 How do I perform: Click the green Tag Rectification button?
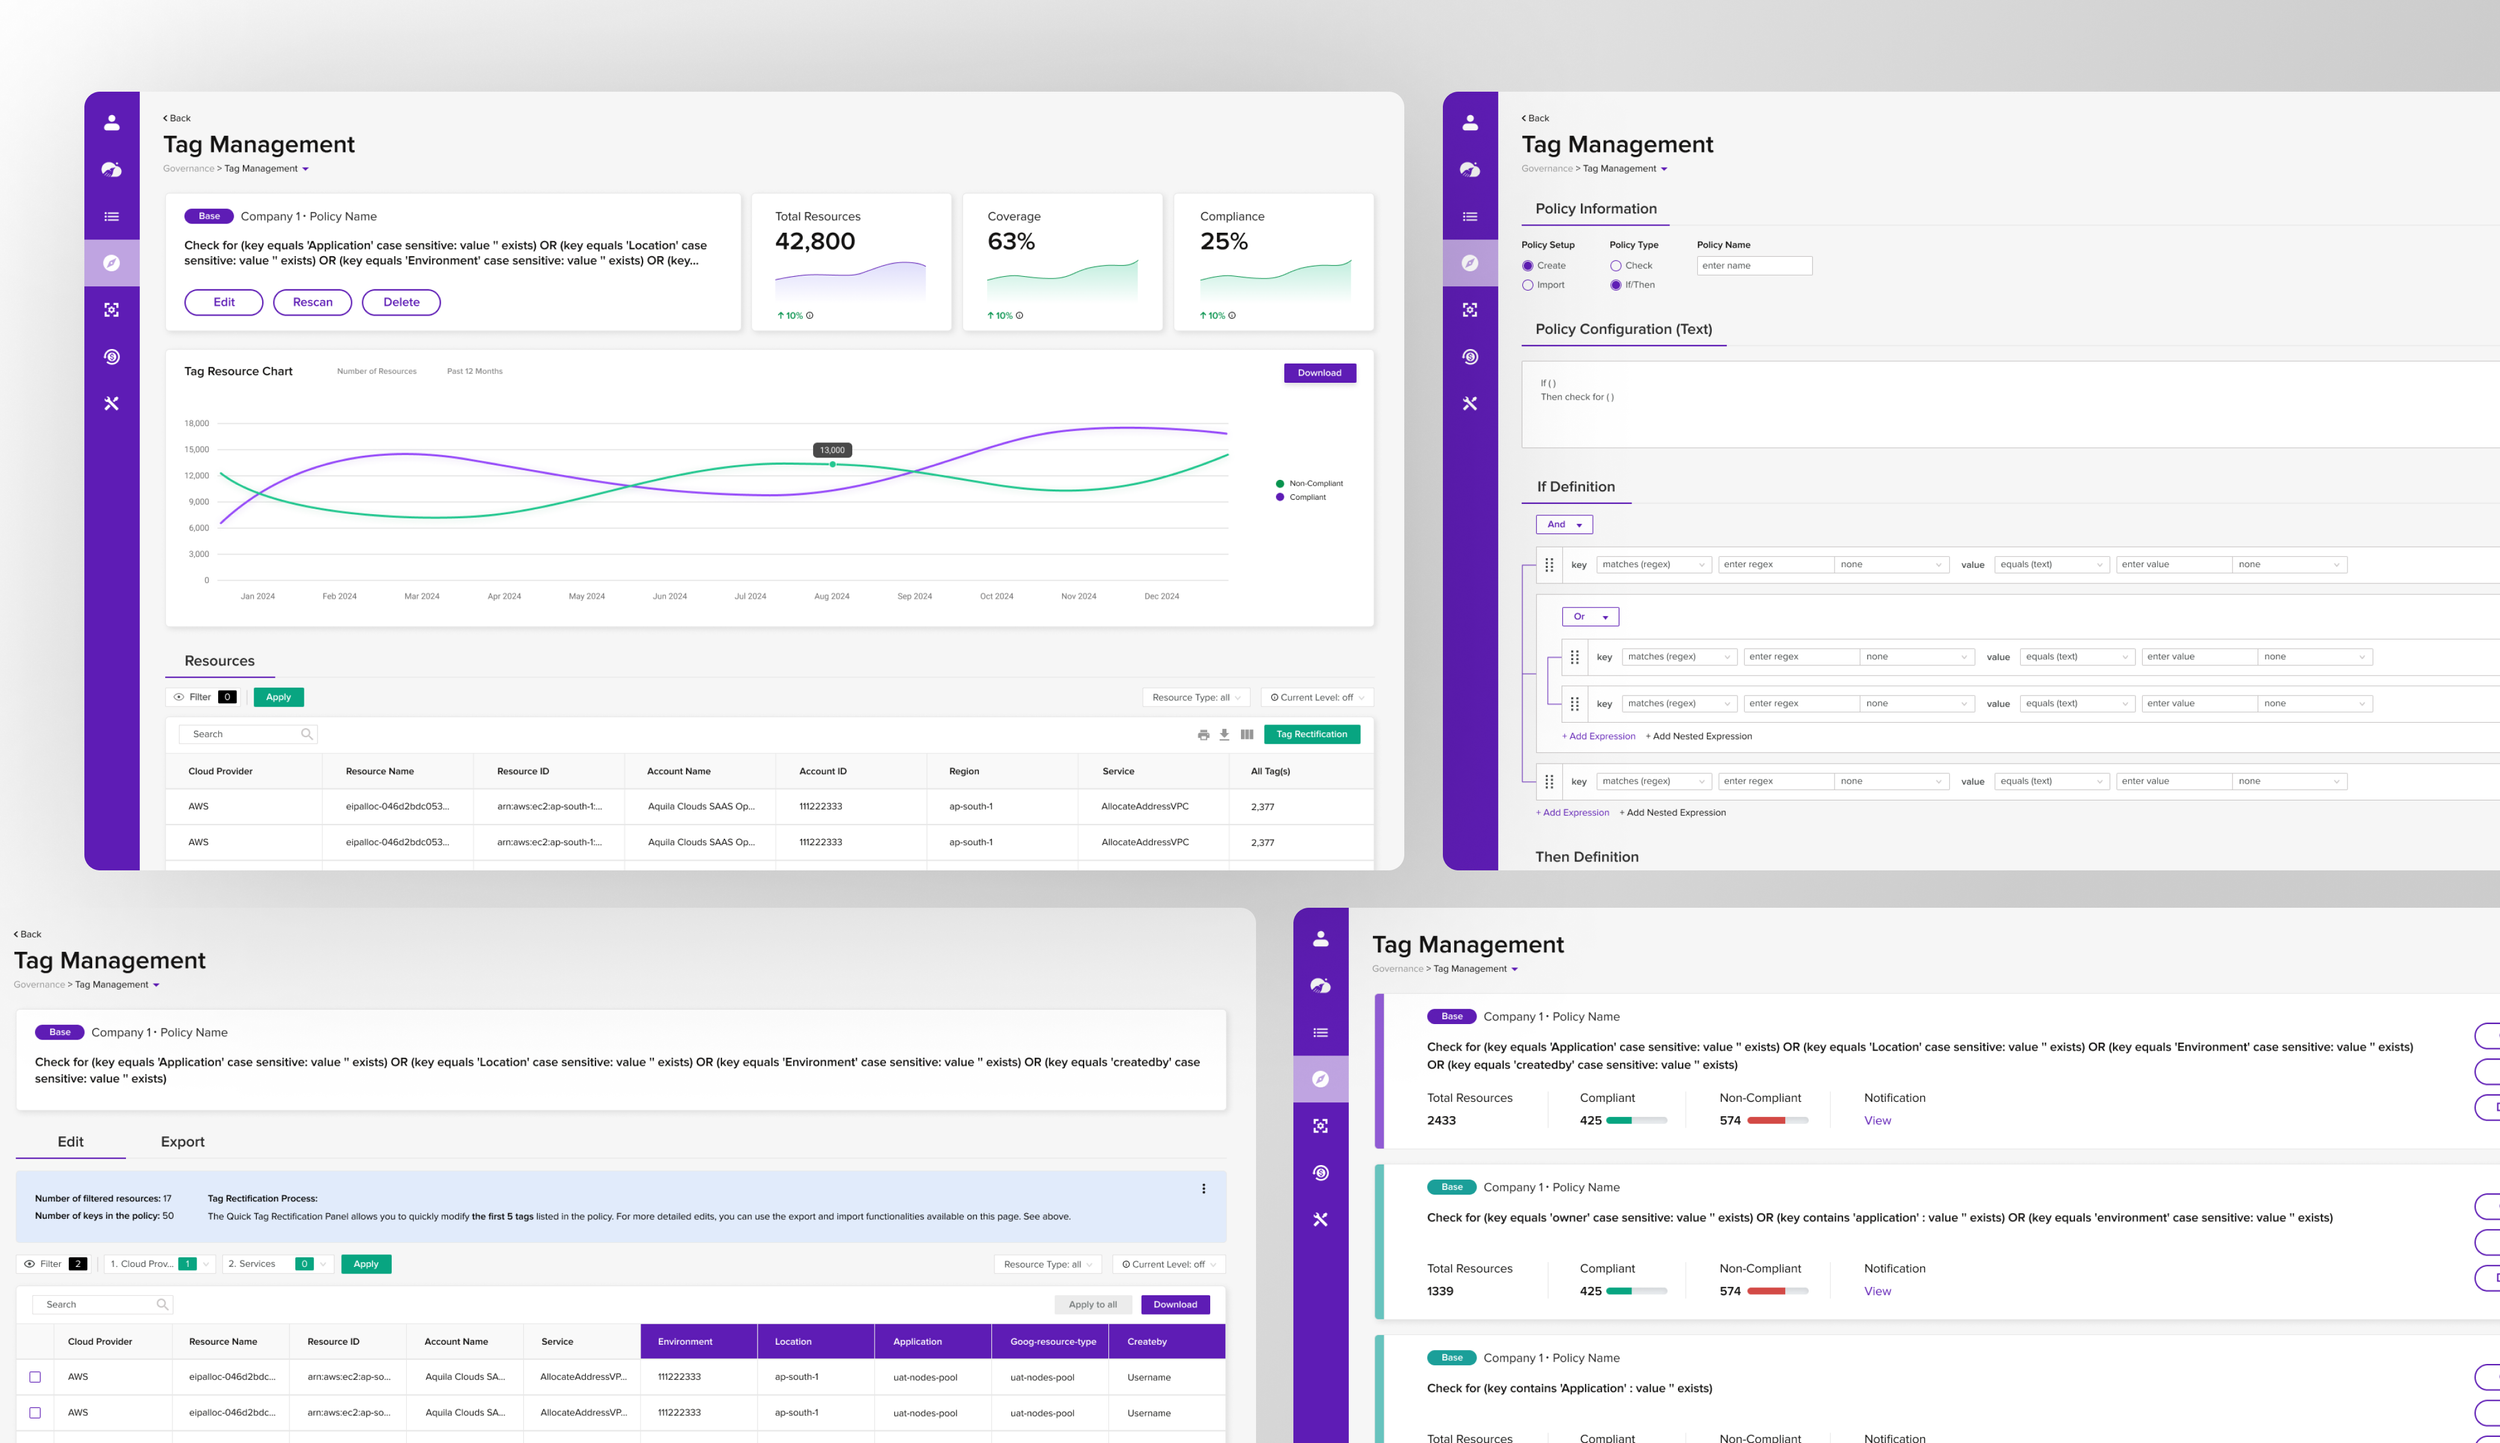[x=1311, y=734]
